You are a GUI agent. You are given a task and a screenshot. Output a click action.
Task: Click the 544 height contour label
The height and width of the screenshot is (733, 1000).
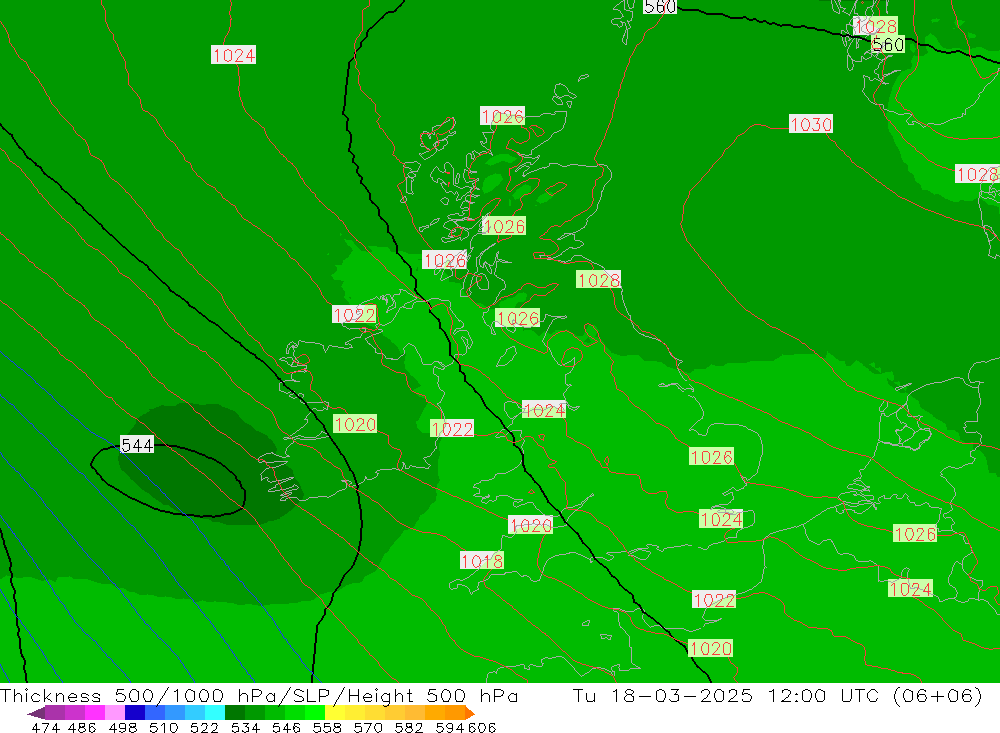[137, 445]
